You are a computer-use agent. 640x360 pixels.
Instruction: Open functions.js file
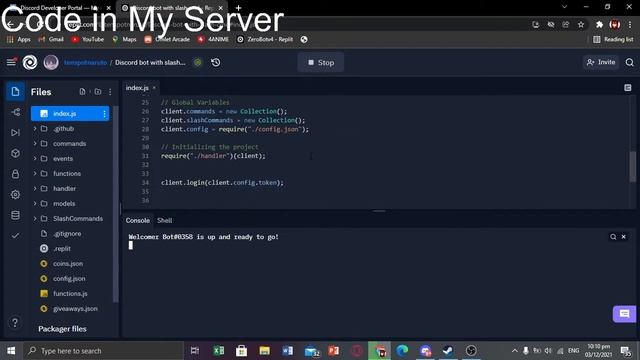69,293
